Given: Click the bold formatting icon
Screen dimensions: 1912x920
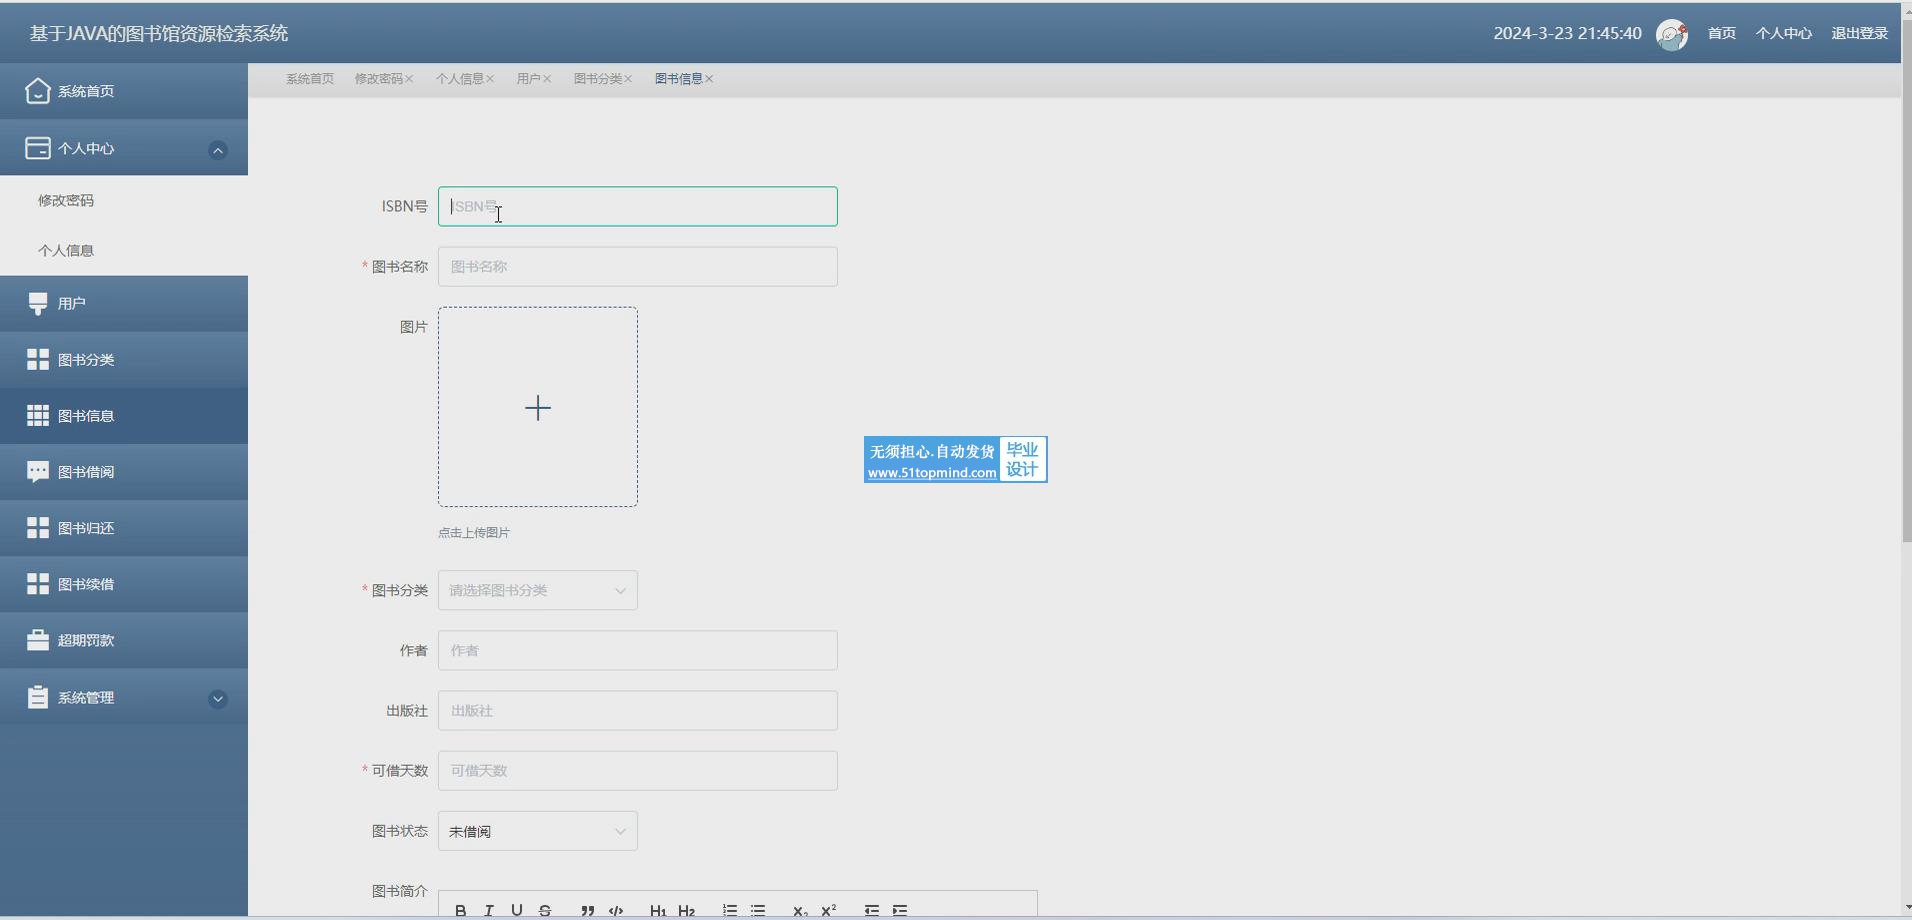Looking at the screenshot, I should [460, 910].
